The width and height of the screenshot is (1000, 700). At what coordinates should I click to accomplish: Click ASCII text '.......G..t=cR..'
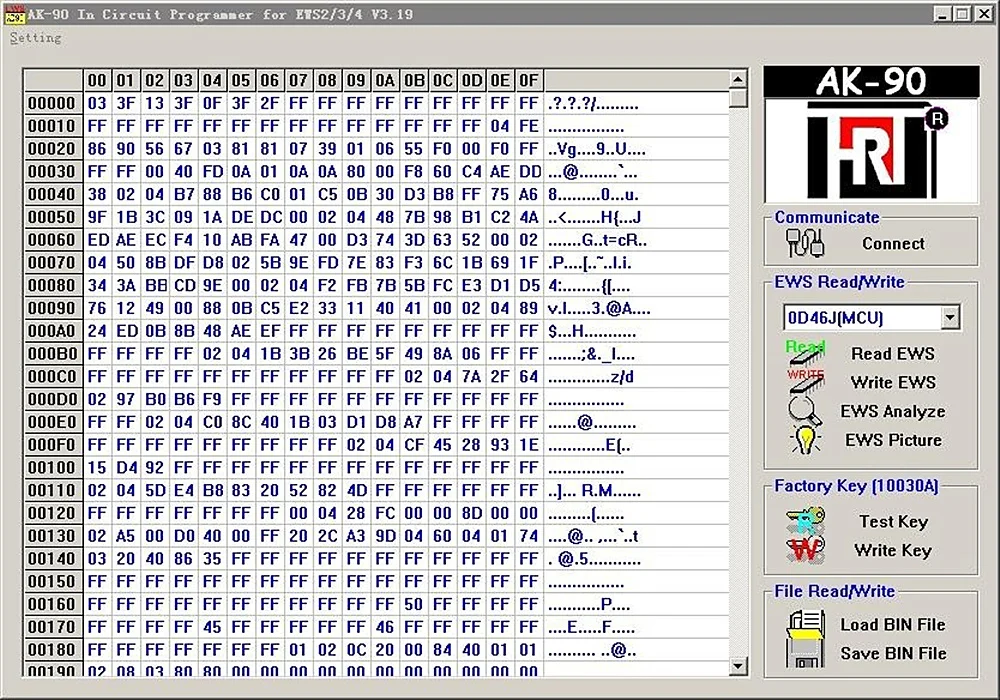[598, 240]
